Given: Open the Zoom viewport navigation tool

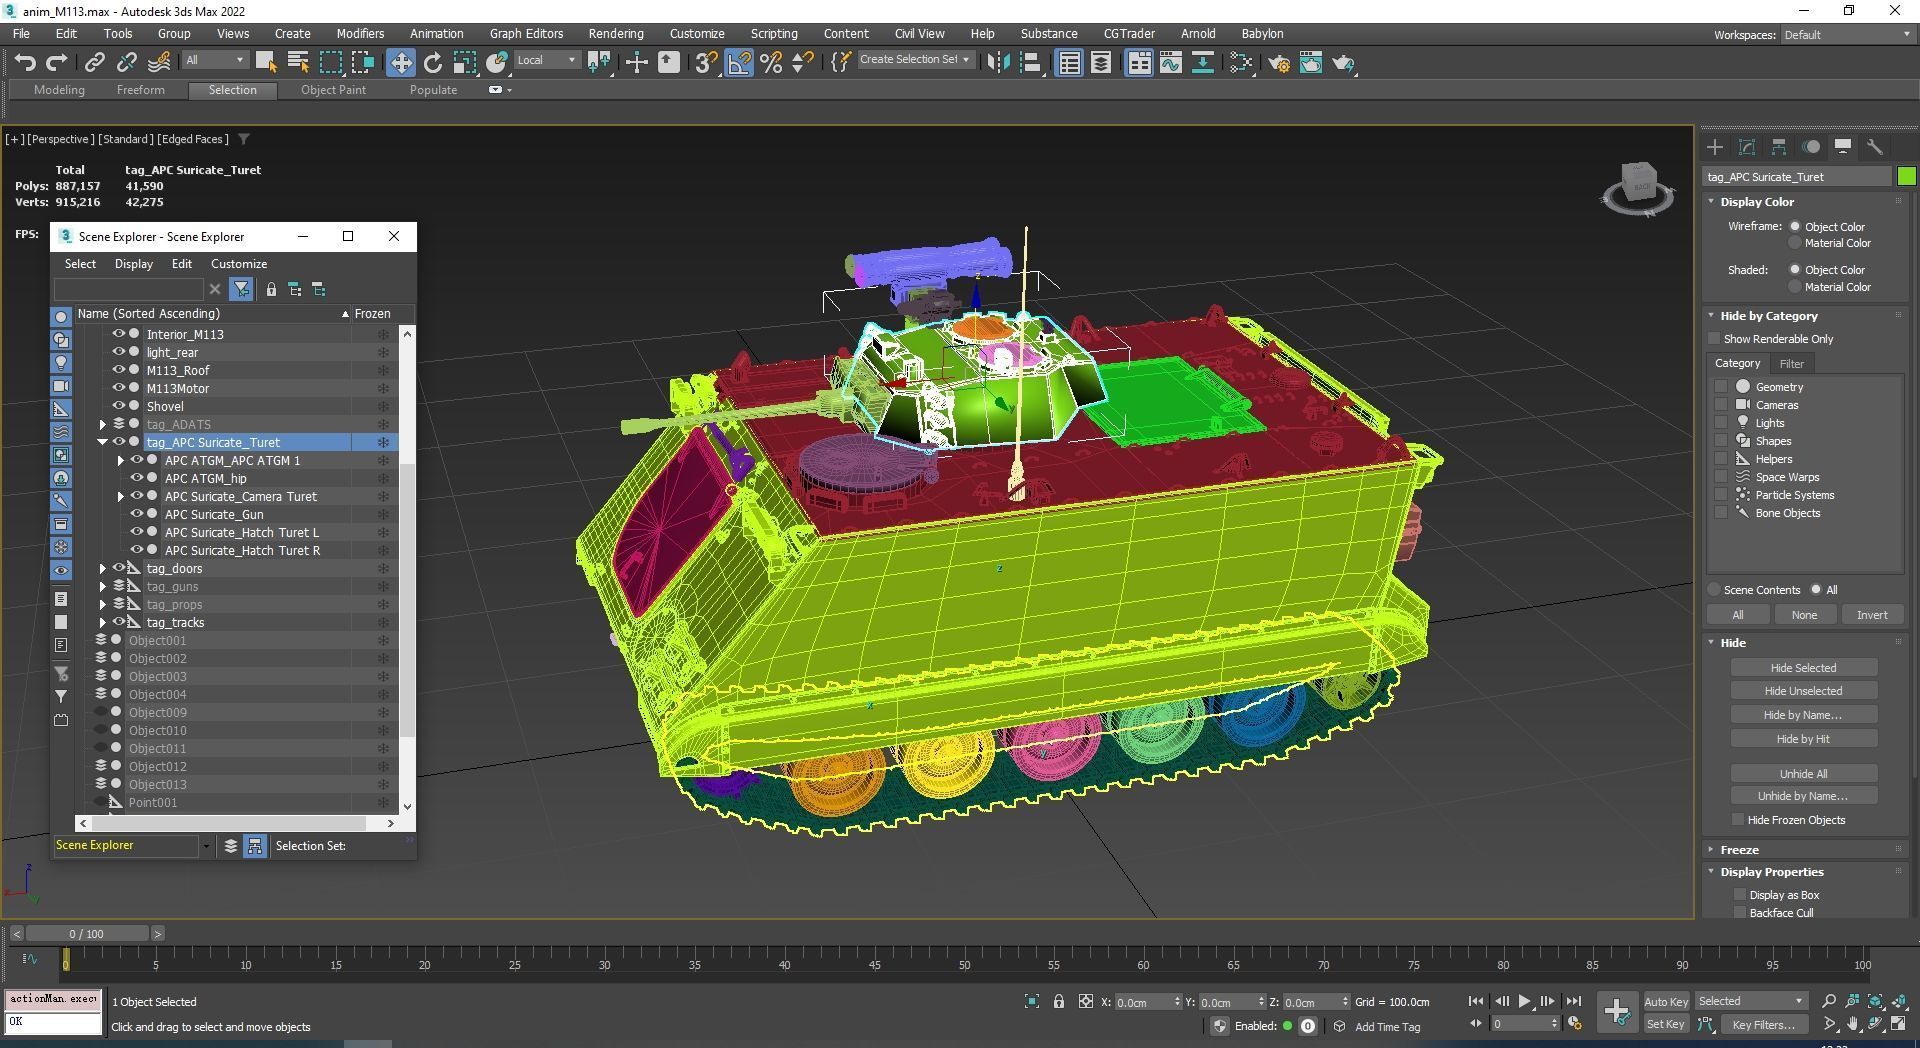Looking at the screenshot, I should [1829, 1001].
